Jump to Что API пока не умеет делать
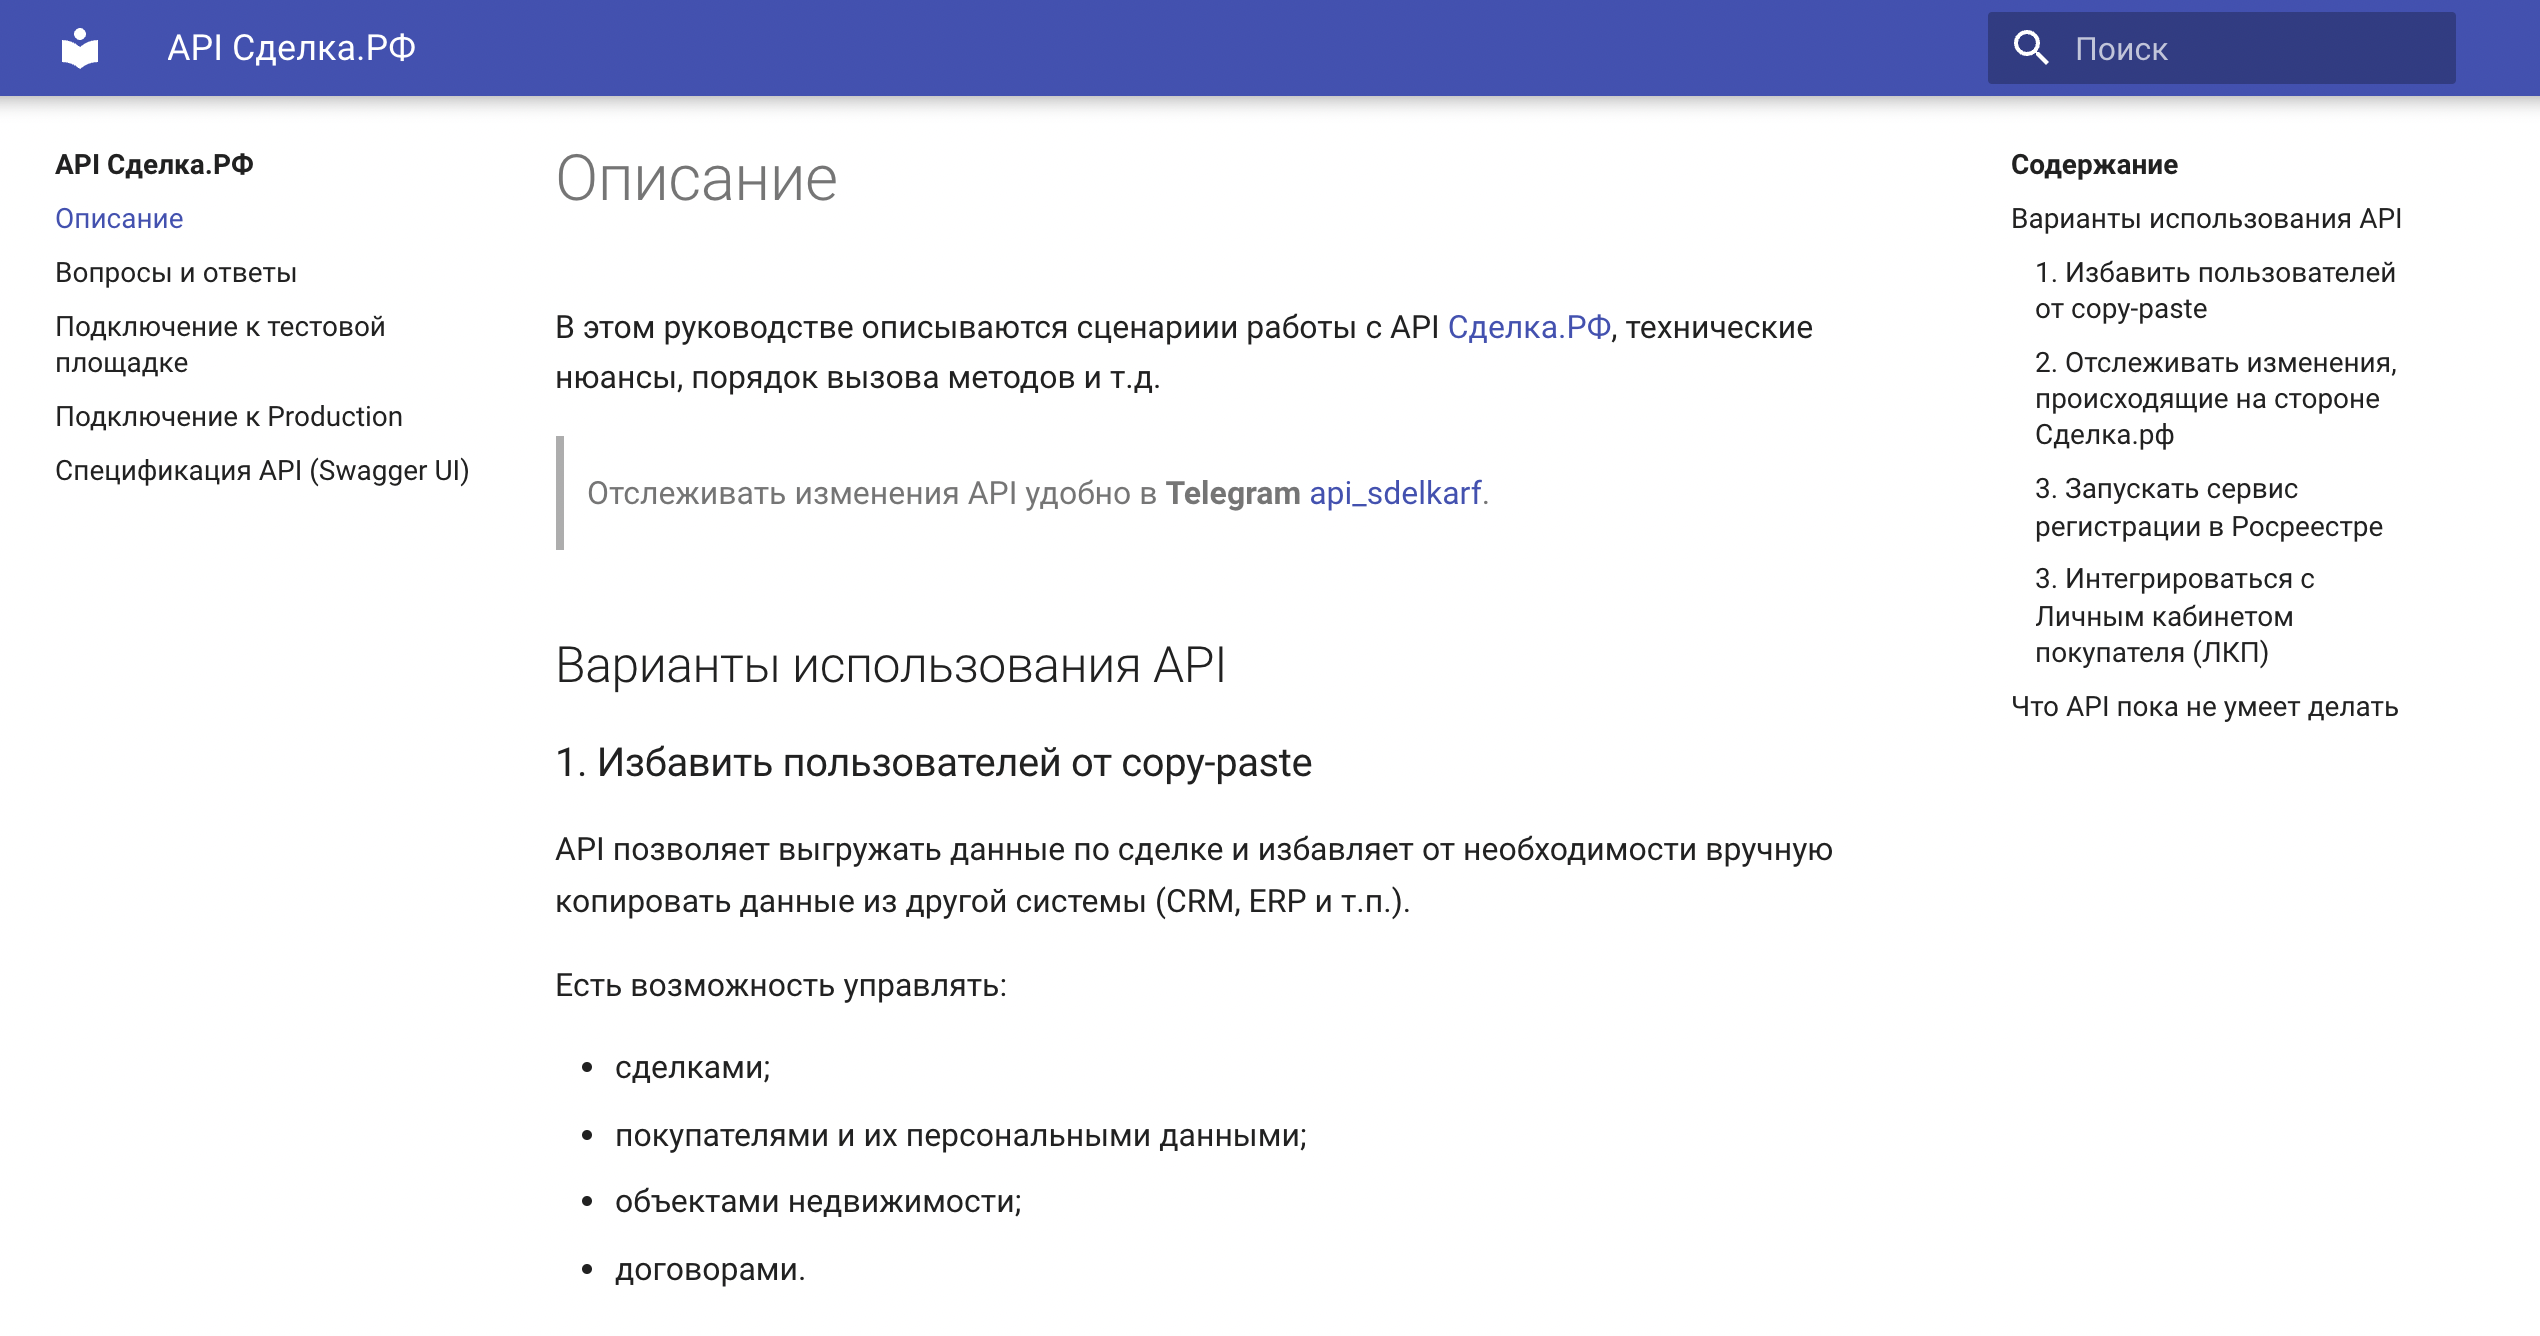 click(2205, 706)
